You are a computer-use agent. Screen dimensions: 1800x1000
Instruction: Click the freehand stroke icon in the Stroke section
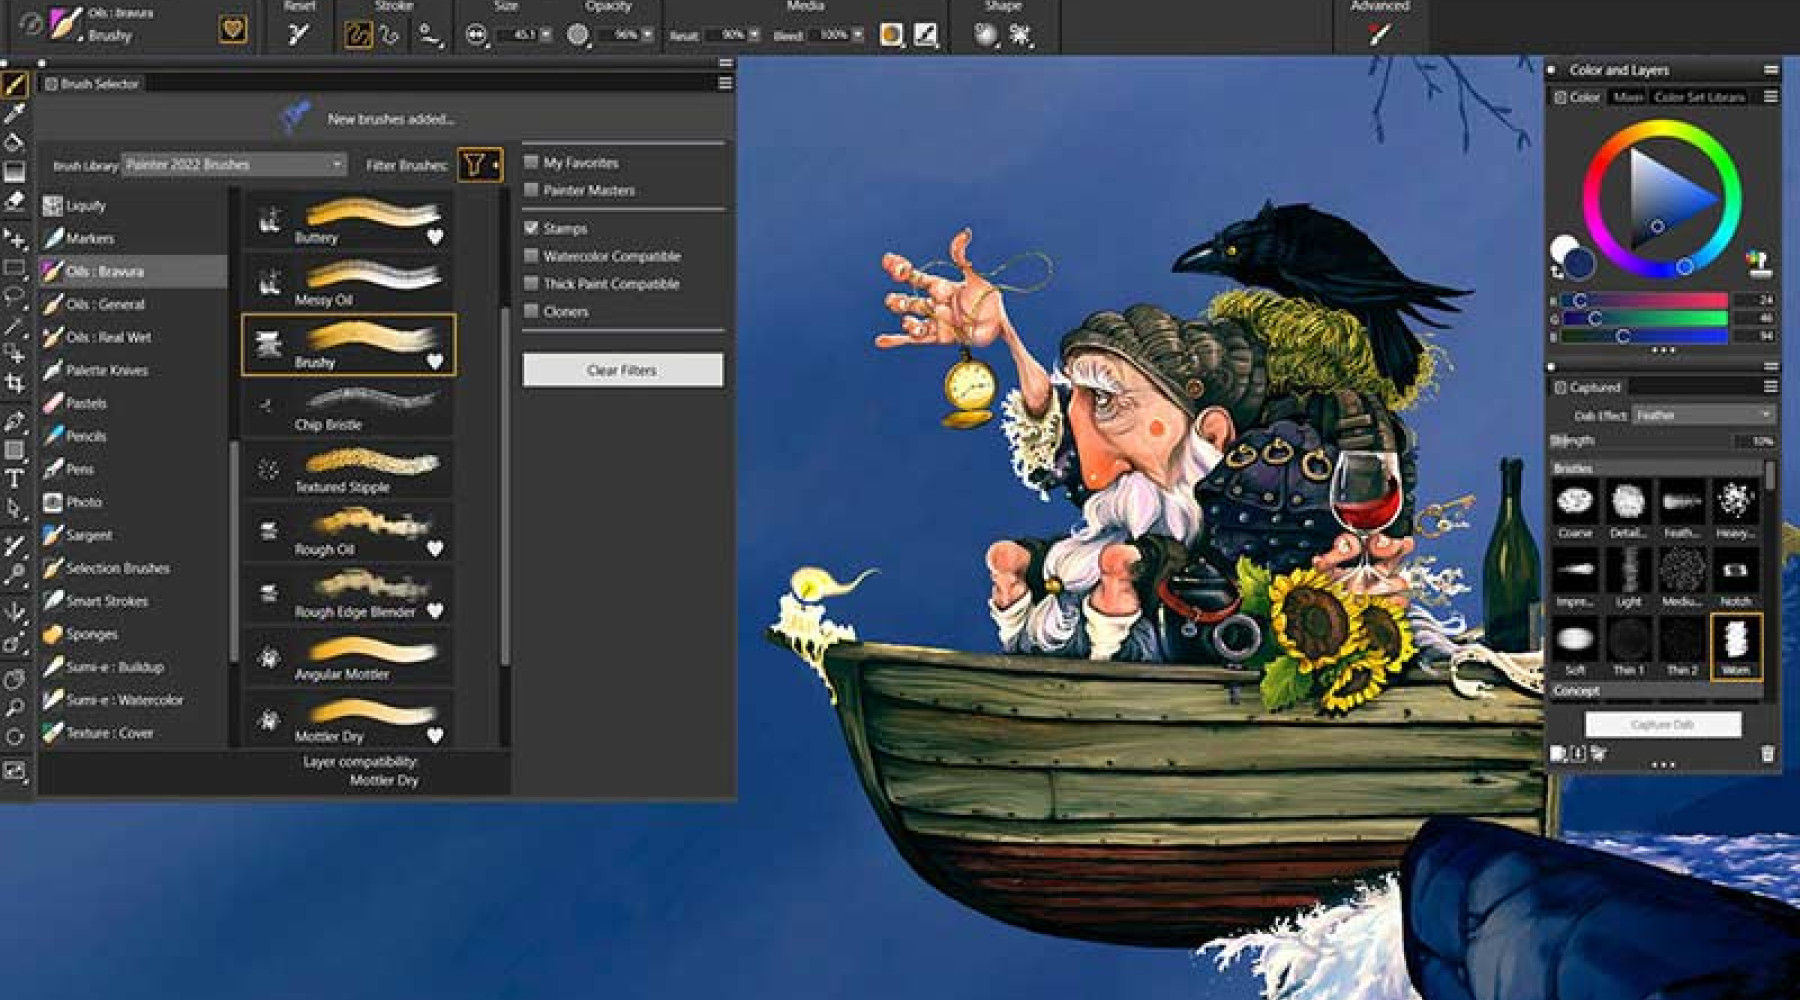(356, 32)
